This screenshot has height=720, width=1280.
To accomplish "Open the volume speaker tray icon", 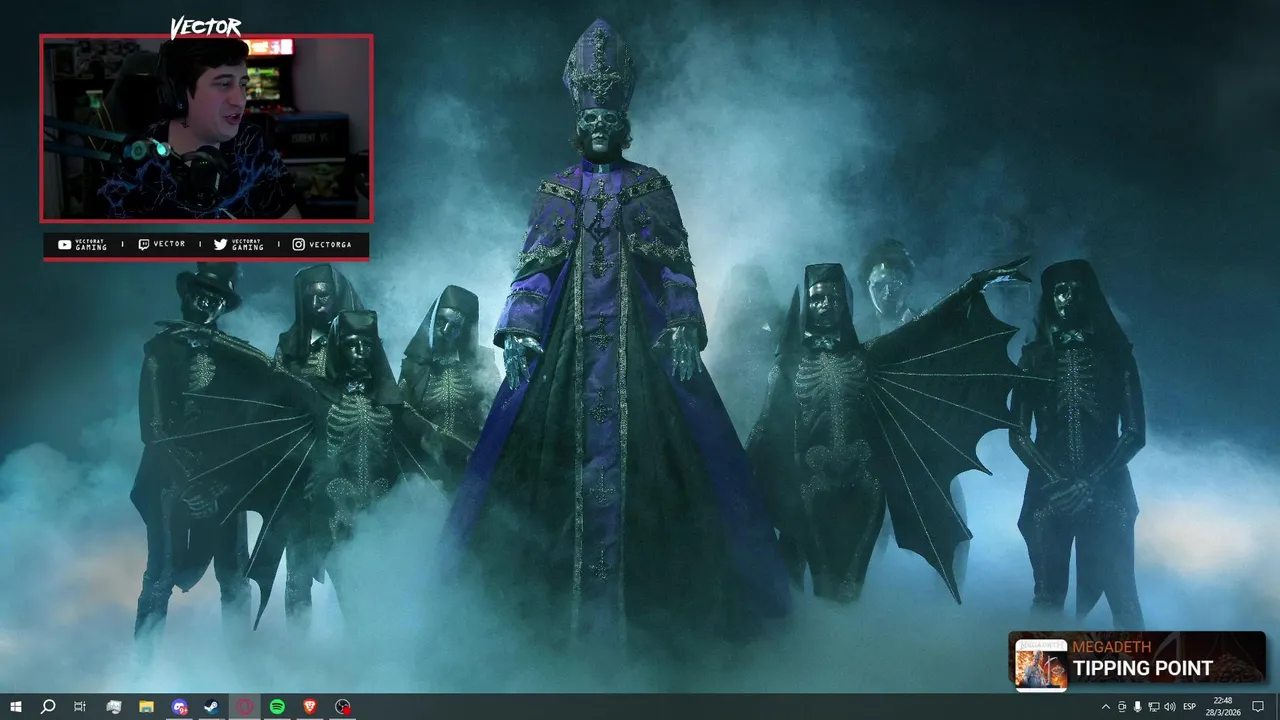I will [x=1170, y=707].
